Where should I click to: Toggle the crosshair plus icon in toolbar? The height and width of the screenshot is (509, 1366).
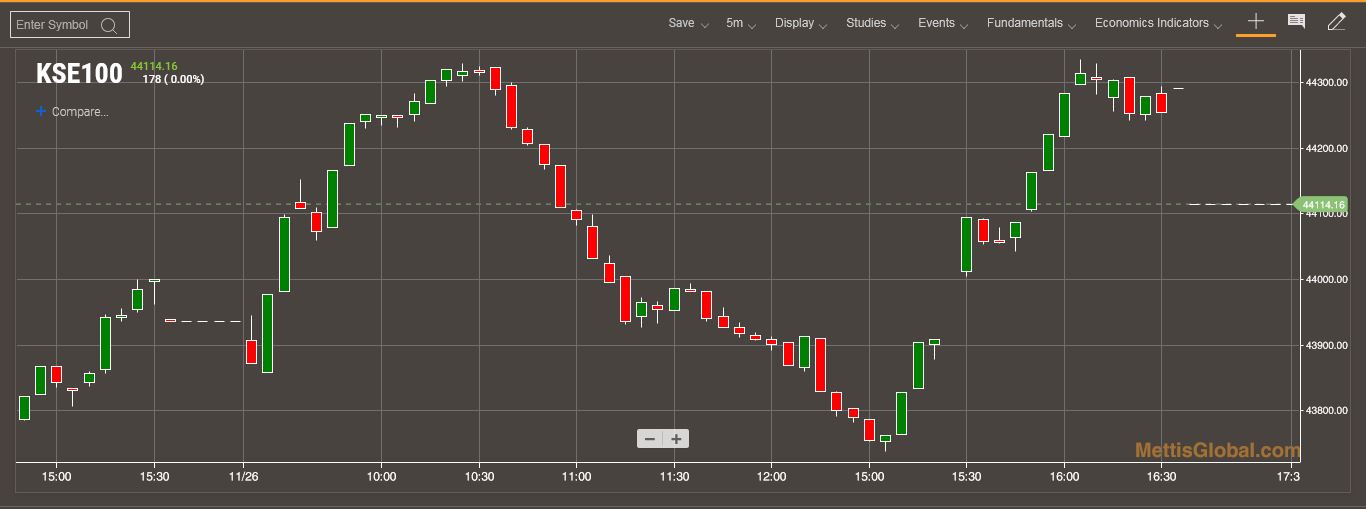[1256, 21]
